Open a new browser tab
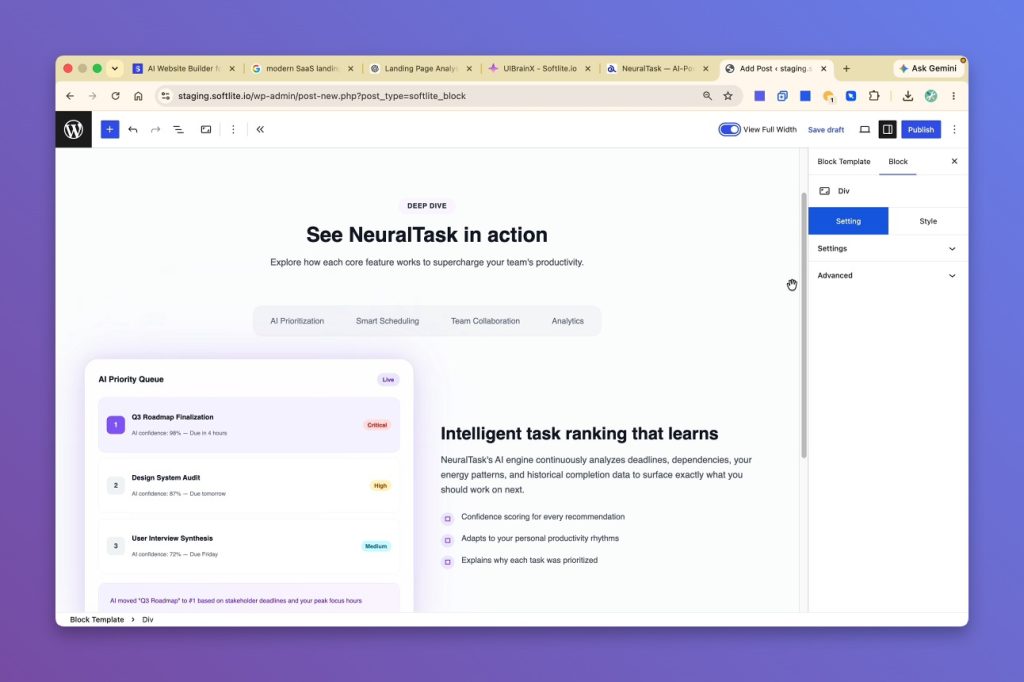The image size is (1024, 682). point(846,69)
